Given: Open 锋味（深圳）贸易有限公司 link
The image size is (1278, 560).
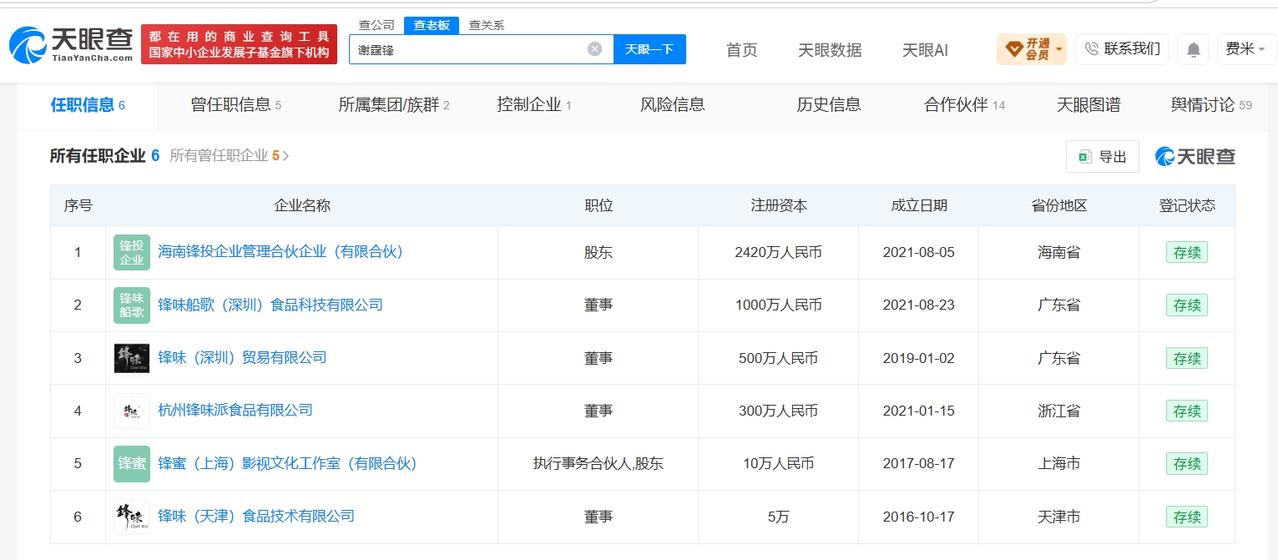Looking at the screenshot, I should click(242, 358).
